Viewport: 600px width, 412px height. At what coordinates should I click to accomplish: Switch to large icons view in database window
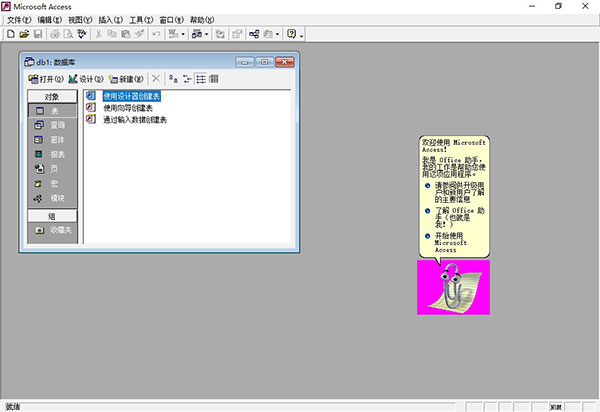coord(172,78)
